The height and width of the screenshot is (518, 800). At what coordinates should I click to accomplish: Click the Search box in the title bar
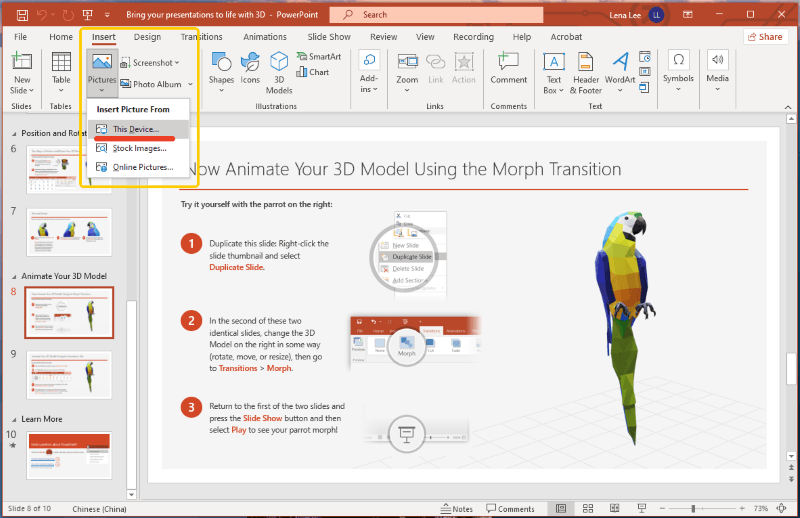click(436, 15)
